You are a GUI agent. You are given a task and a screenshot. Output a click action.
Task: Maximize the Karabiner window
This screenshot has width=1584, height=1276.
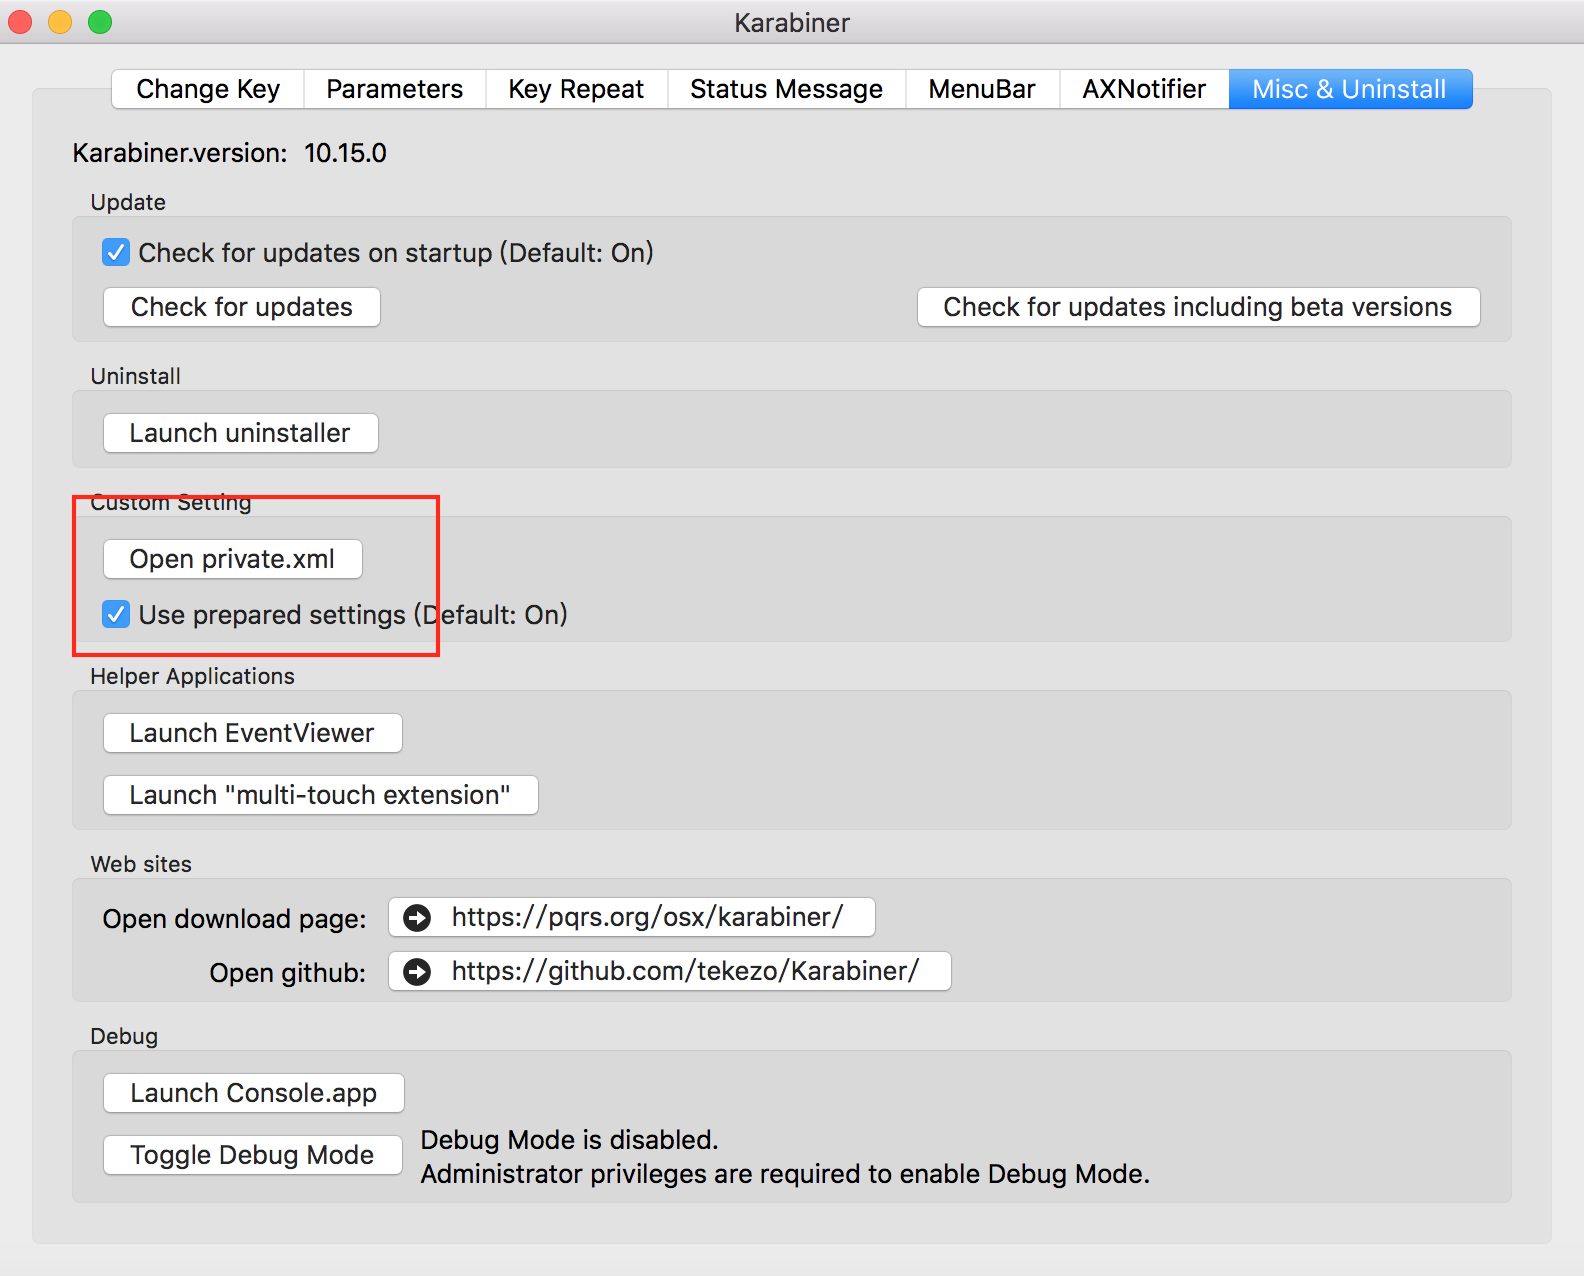(100, 22)
